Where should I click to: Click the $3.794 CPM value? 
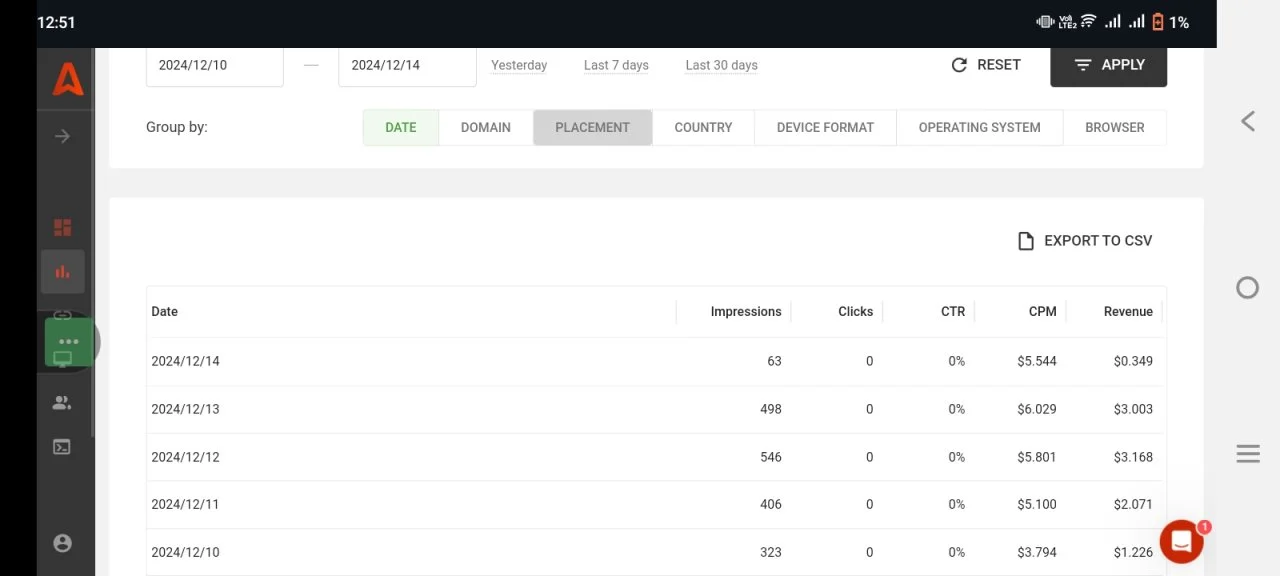1037,552
